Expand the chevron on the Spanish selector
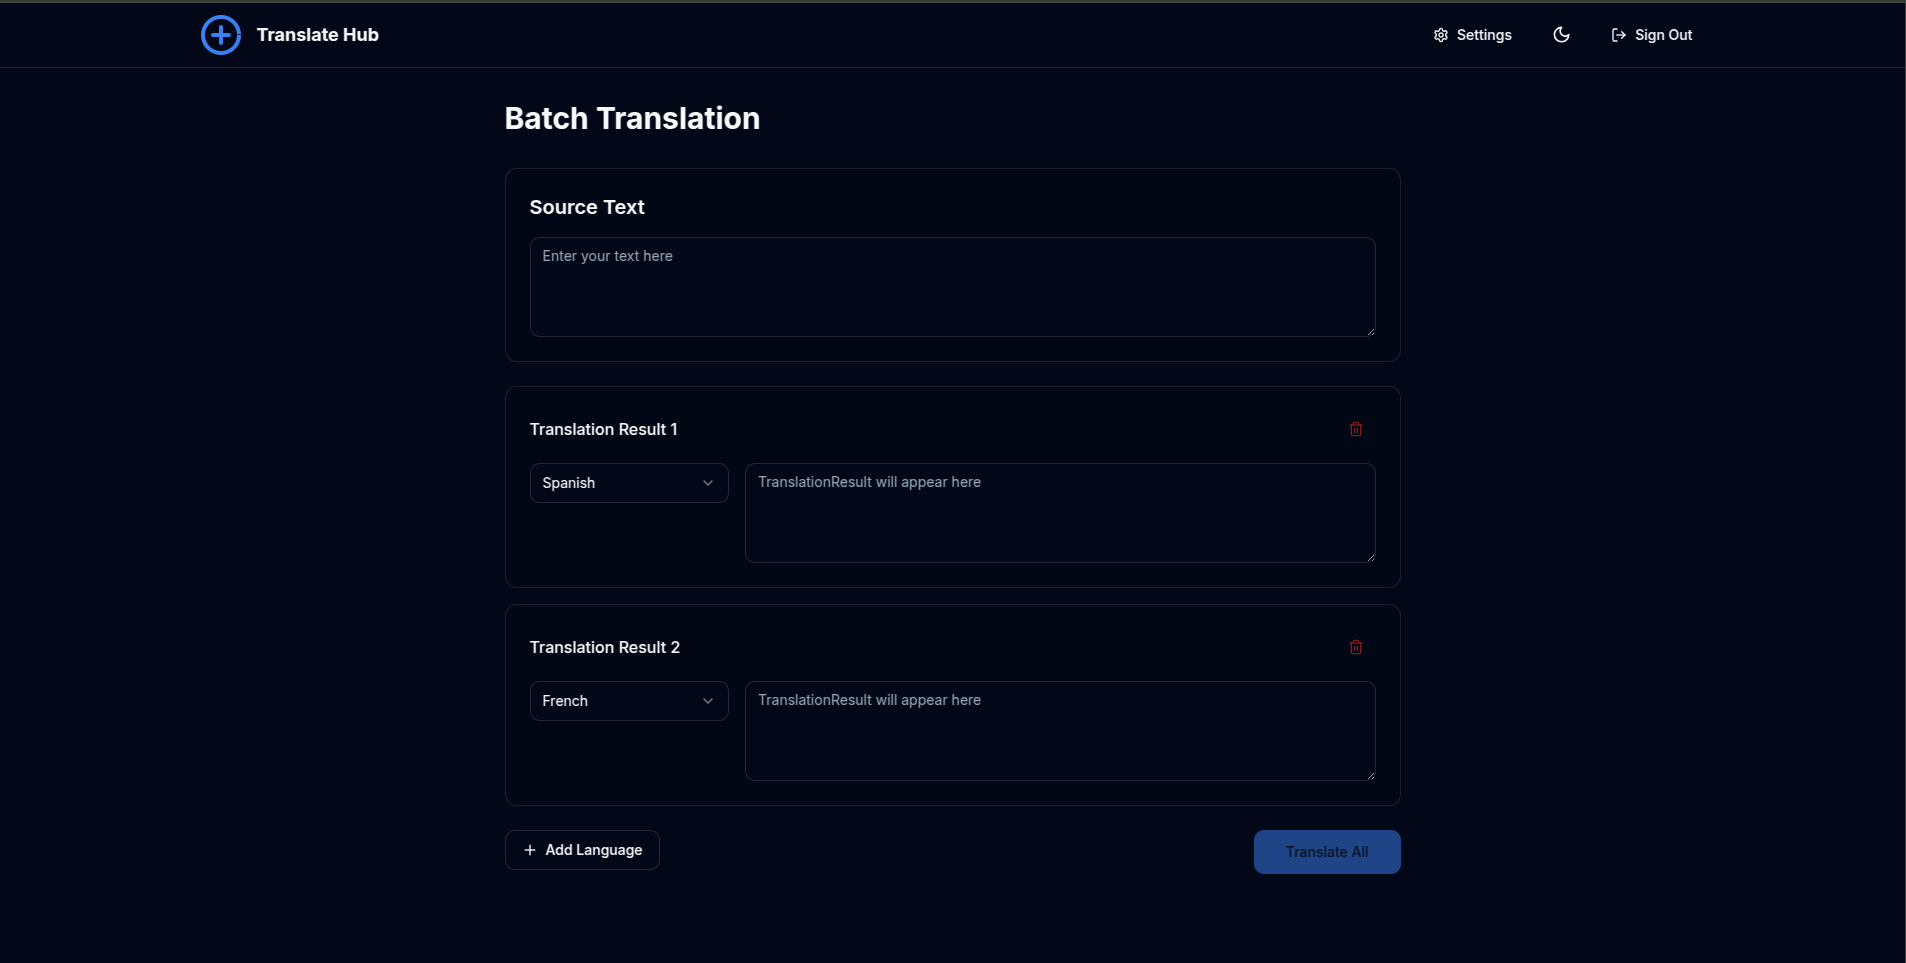Viewport: 1906px width, 963px height. click(707, 482)
